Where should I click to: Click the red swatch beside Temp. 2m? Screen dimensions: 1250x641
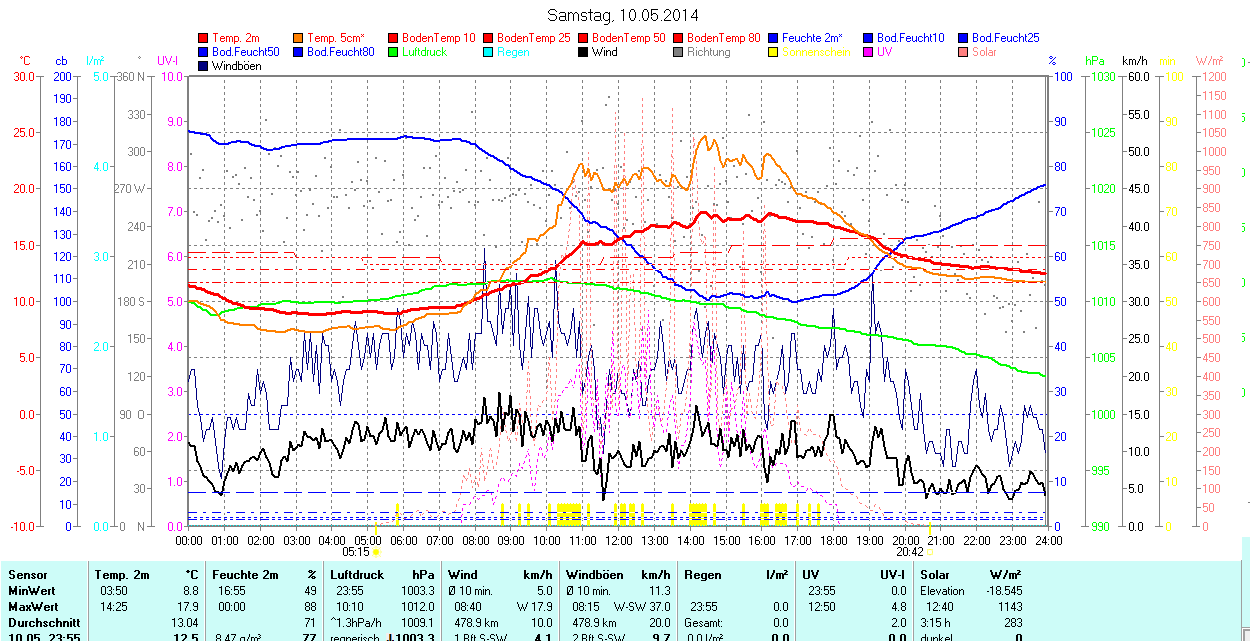pos(204,38)
